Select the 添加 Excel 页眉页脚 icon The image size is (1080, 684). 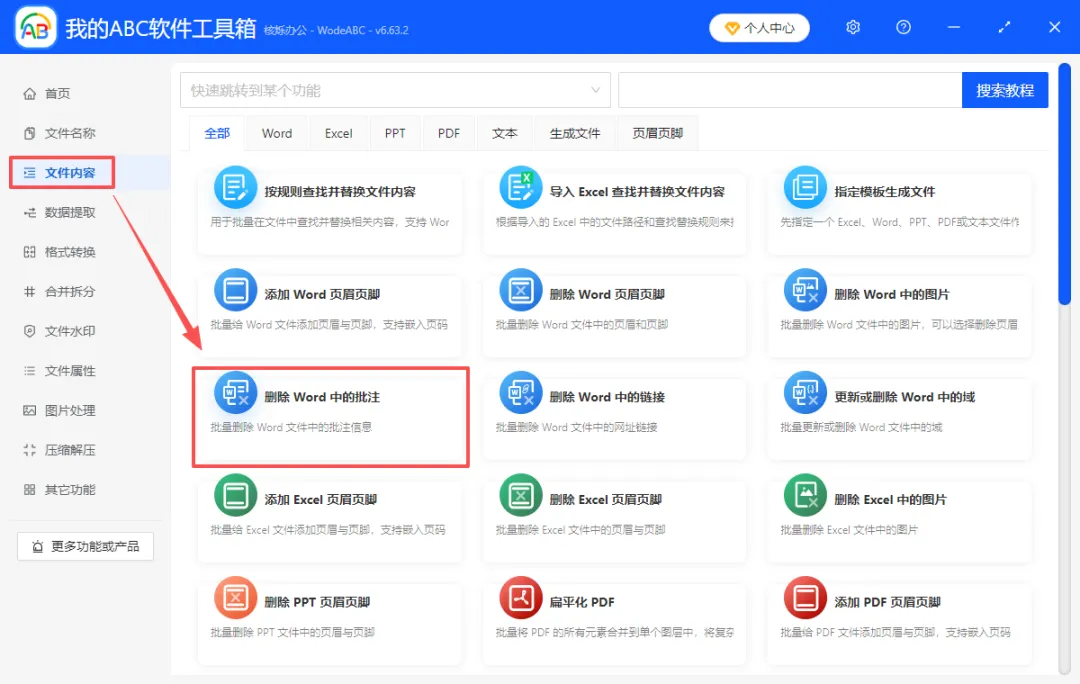pyautogui.click(x=235, y=495)
